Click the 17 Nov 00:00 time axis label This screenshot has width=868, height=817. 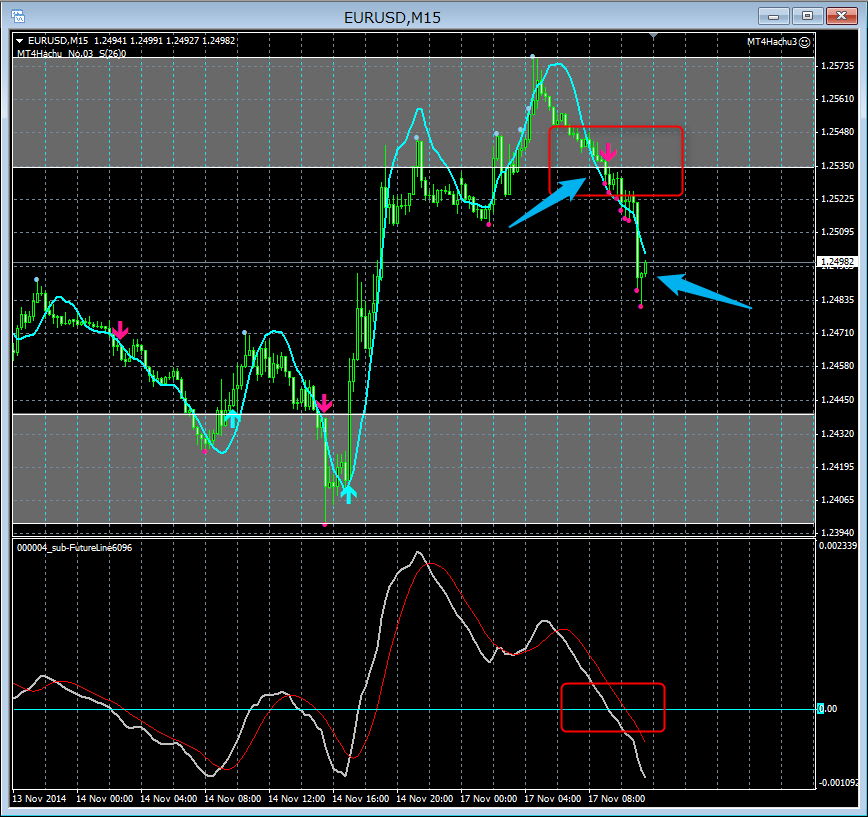(488, 799)
